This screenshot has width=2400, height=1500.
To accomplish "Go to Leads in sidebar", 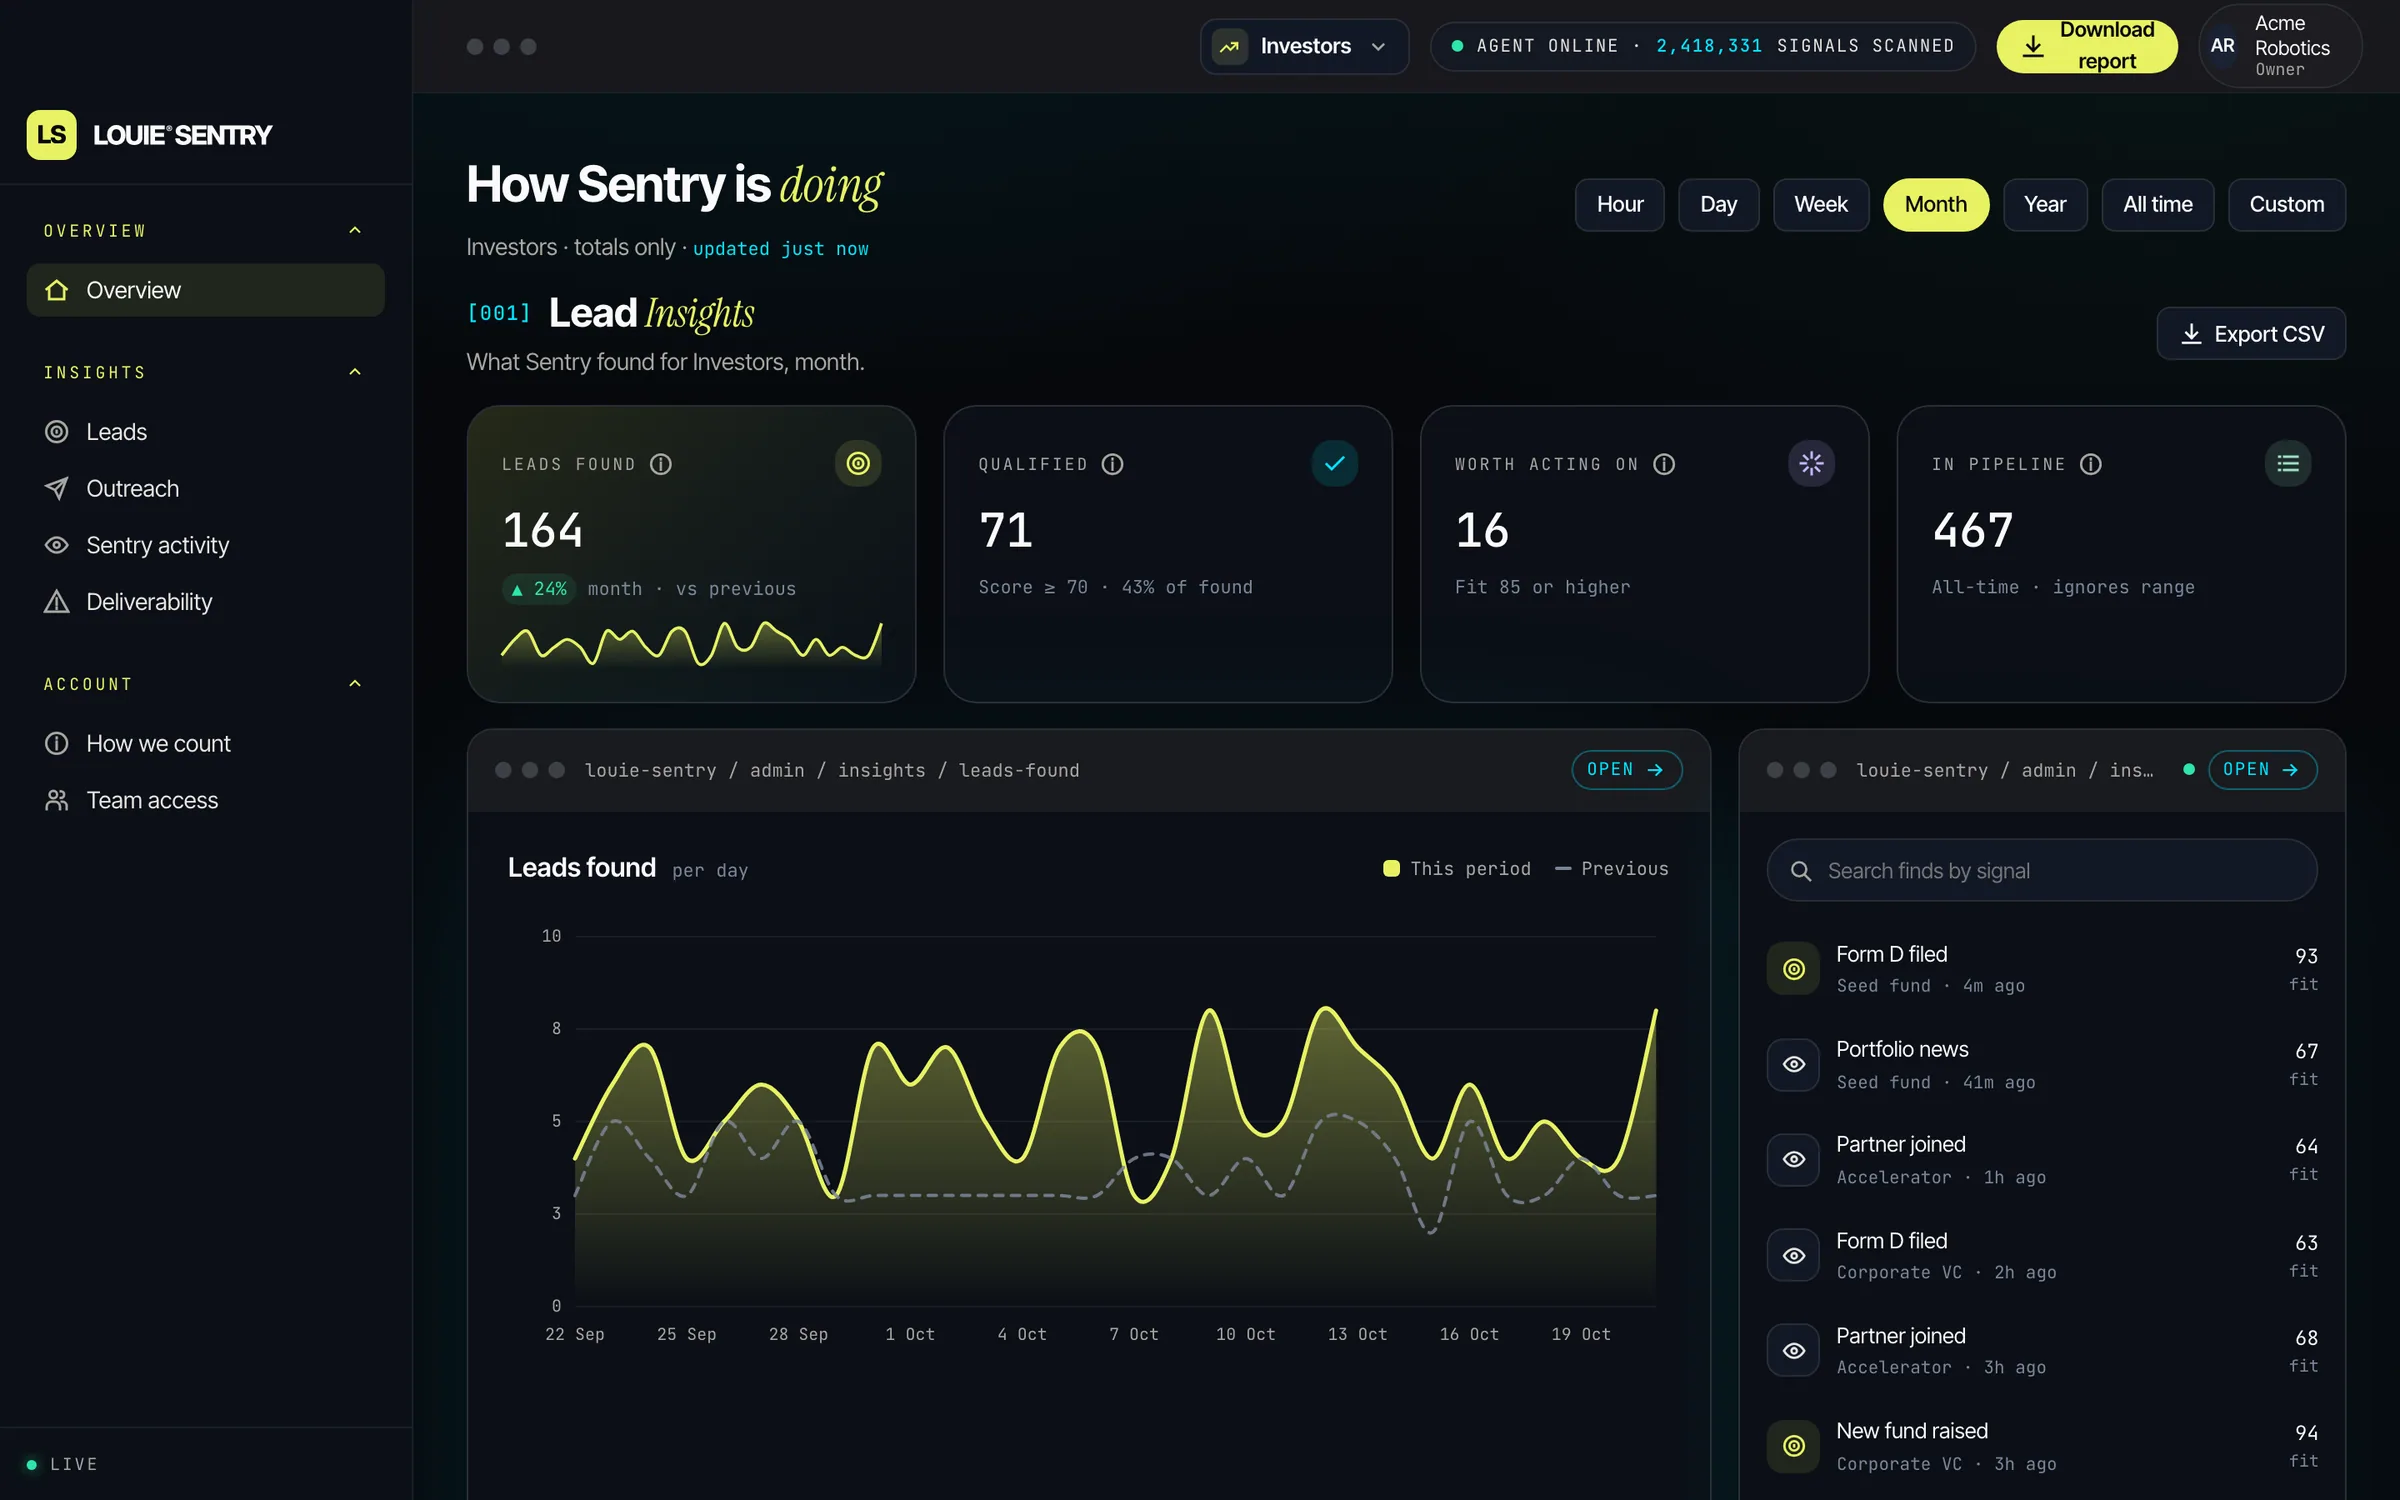I will pos(205,432).
